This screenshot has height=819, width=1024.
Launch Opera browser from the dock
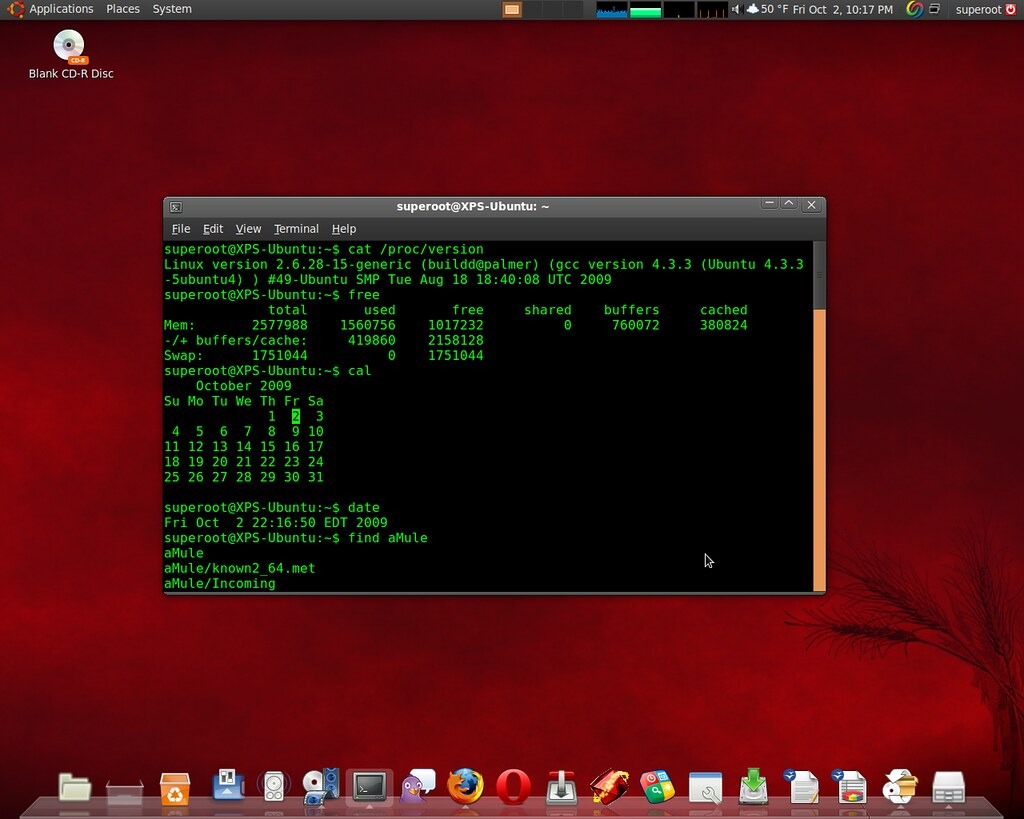pyautogui.click(x=513, y=786)
